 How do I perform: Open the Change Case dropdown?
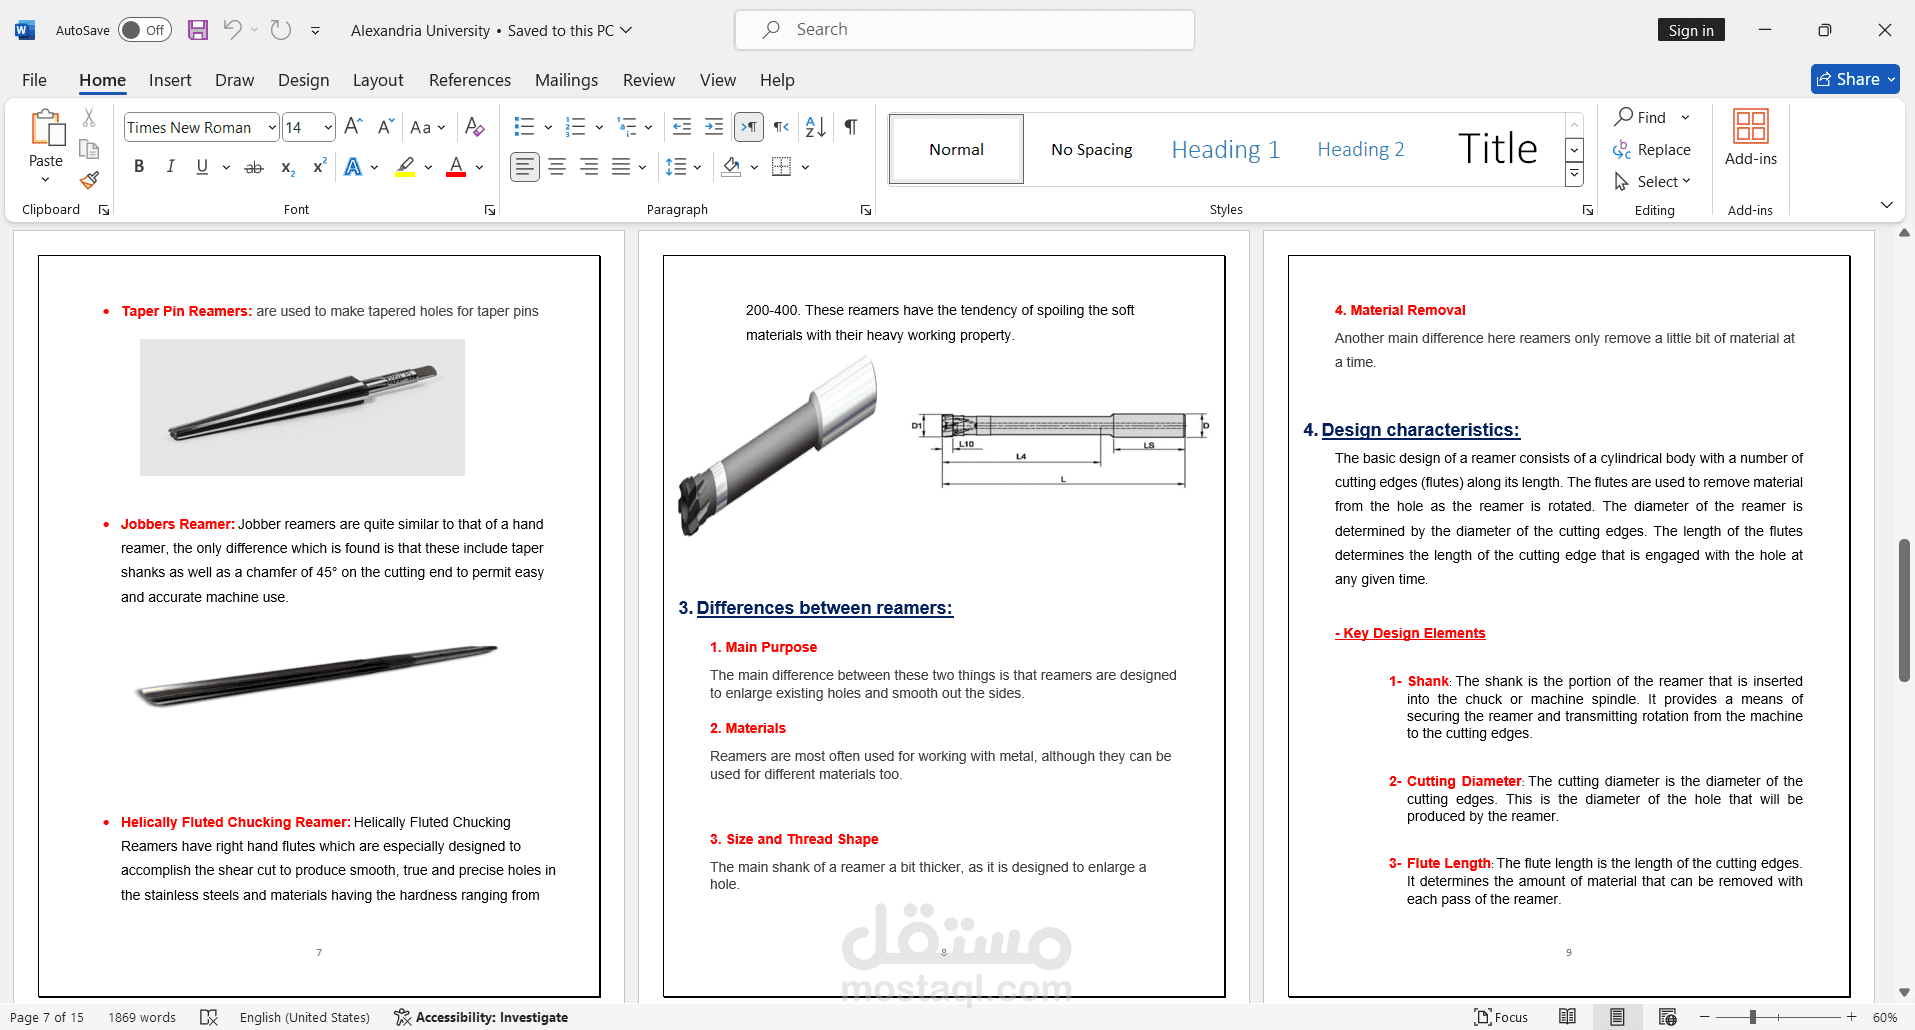click(x=428, y=127)
